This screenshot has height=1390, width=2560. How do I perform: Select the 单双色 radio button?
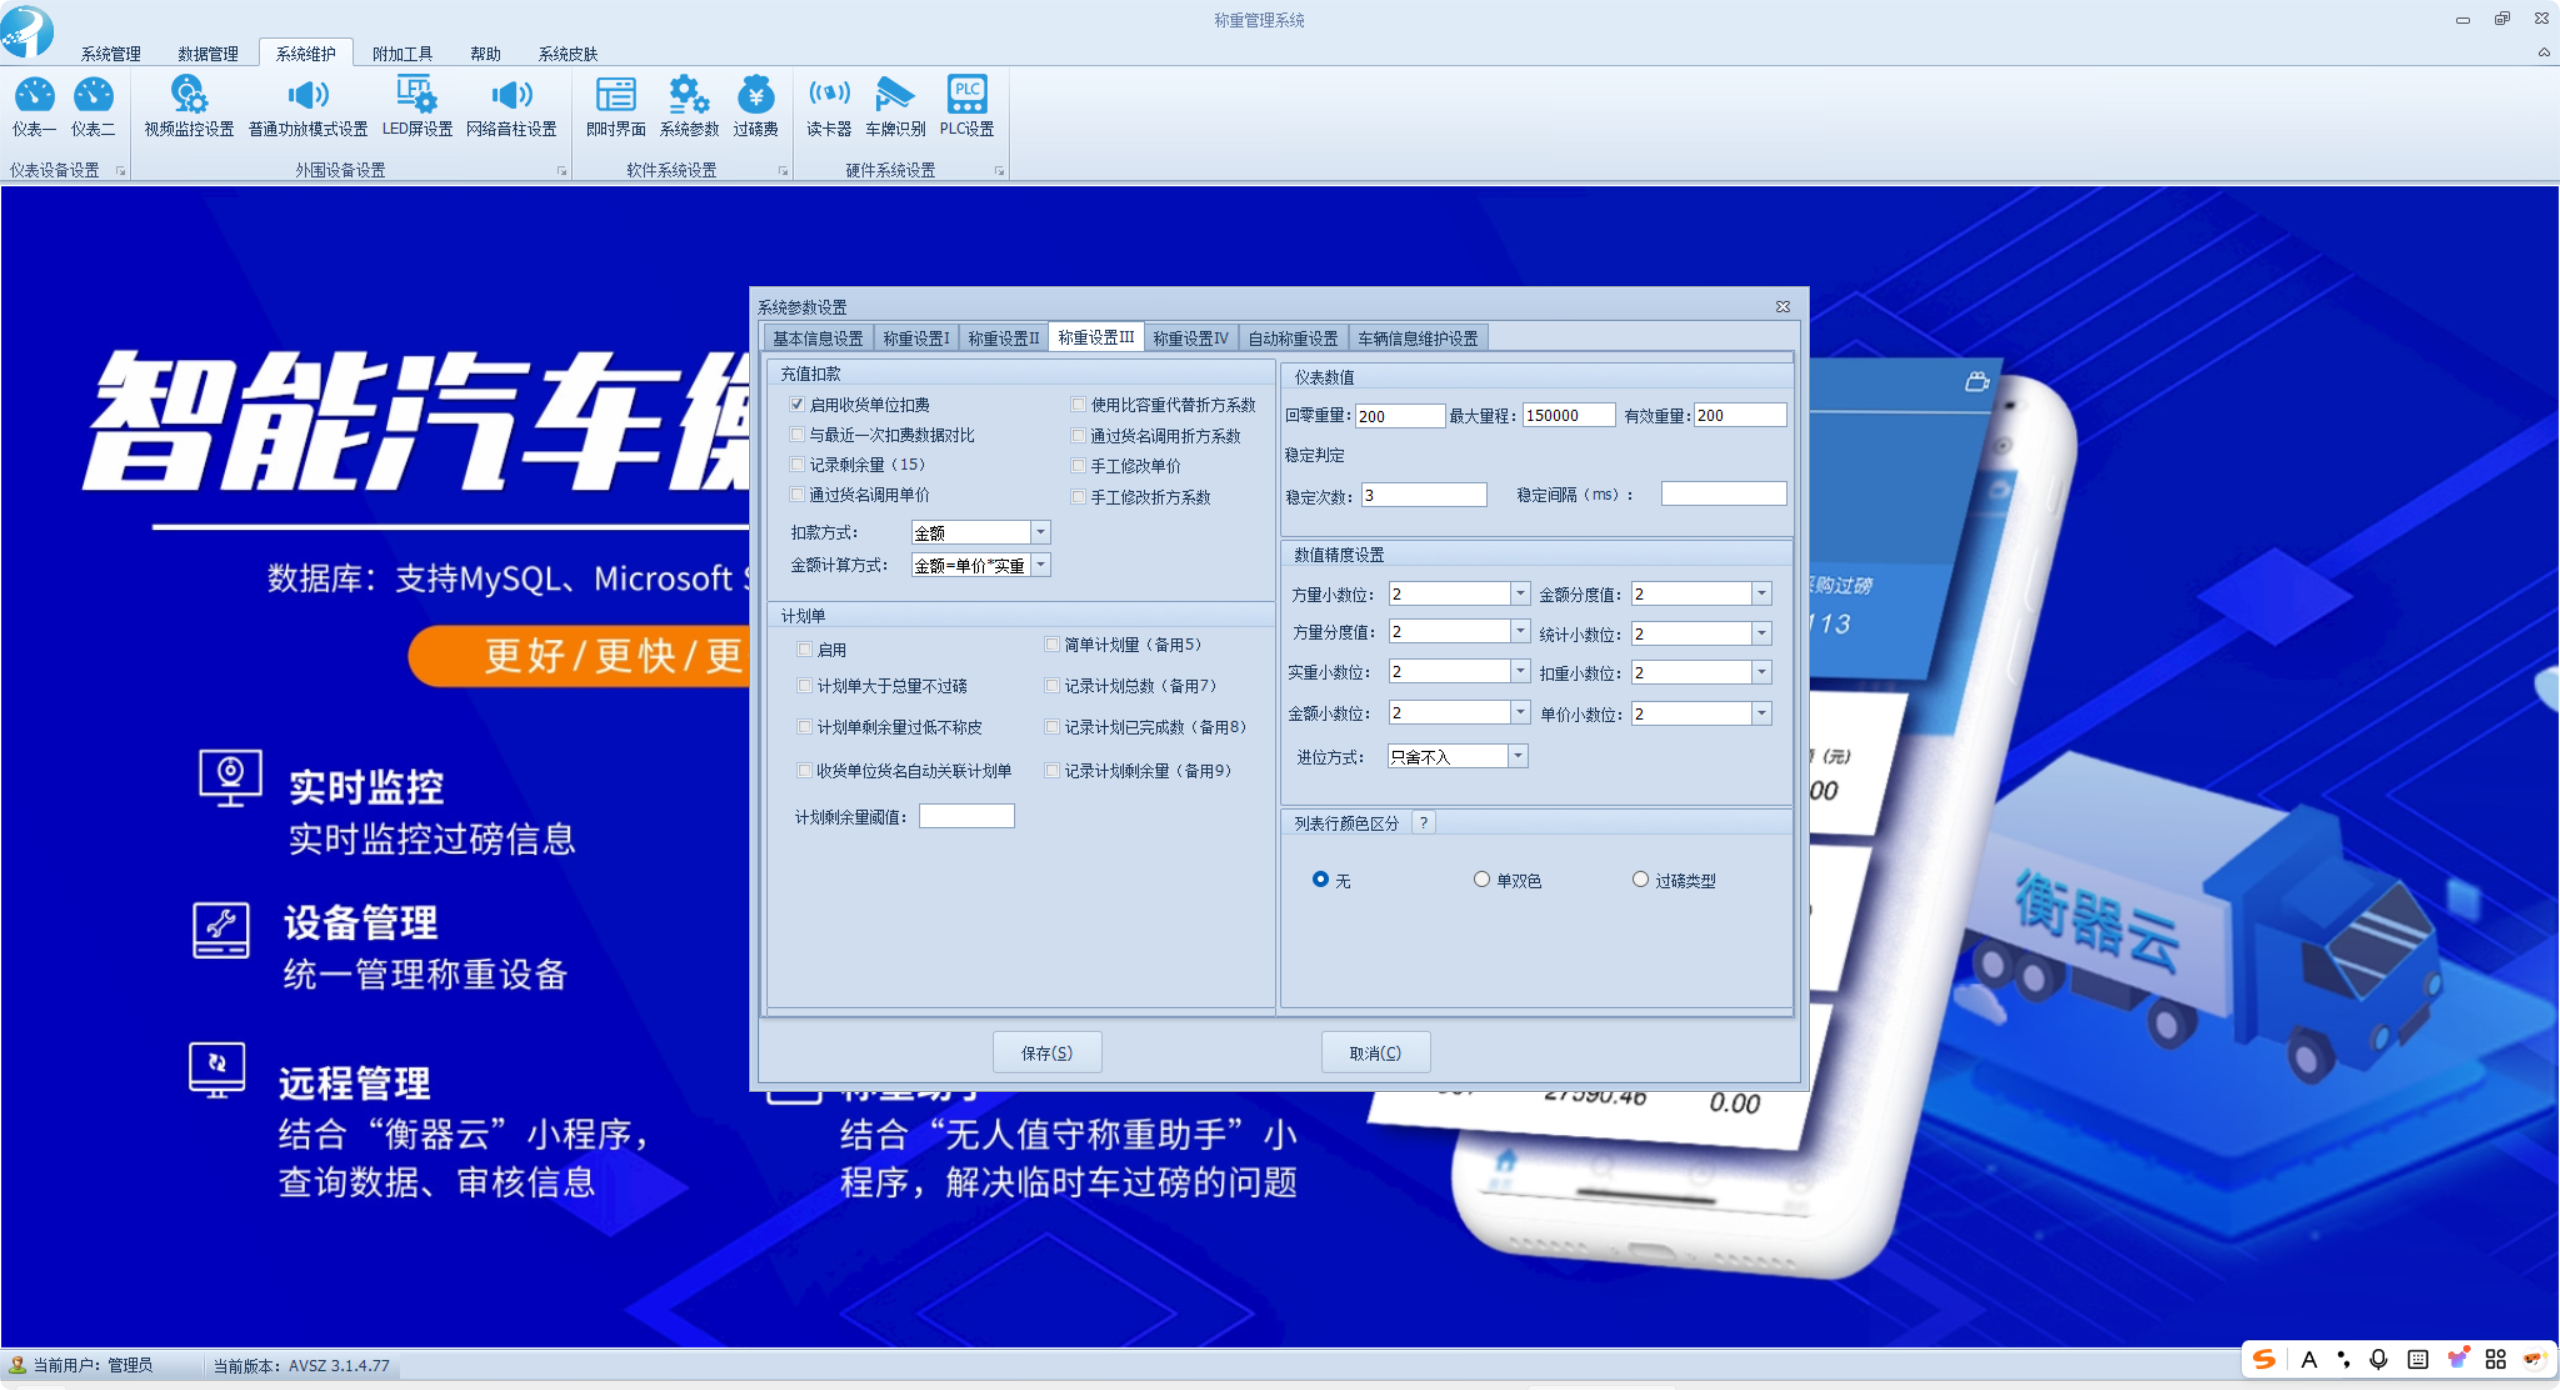[1482, 880]
